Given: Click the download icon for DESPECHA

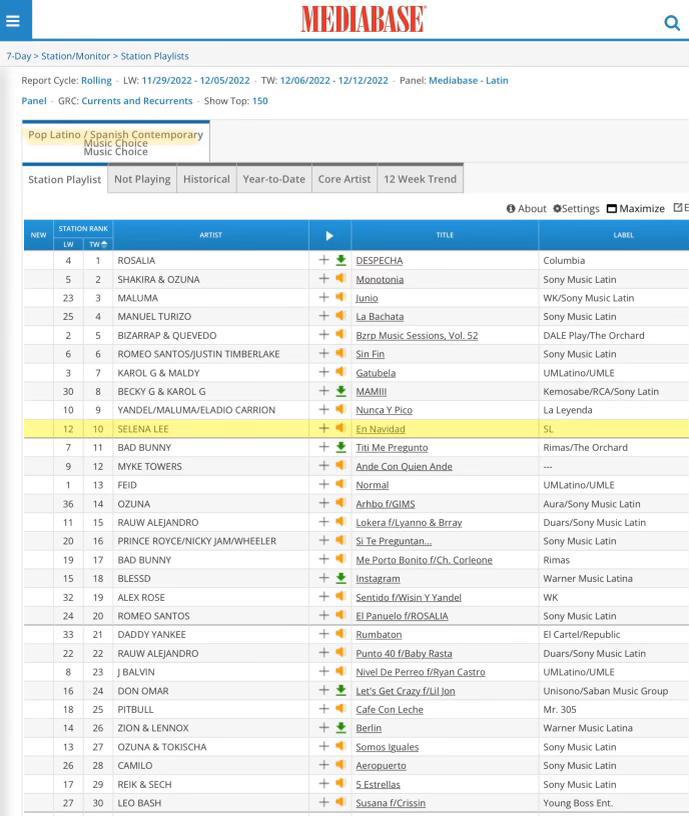Looking at the screenshot, I should 341,260.
